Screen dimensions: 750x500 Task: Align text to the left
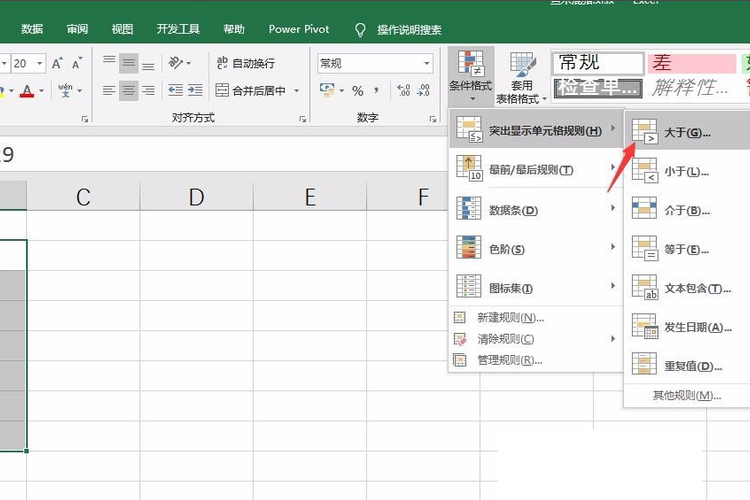point(109,90)
